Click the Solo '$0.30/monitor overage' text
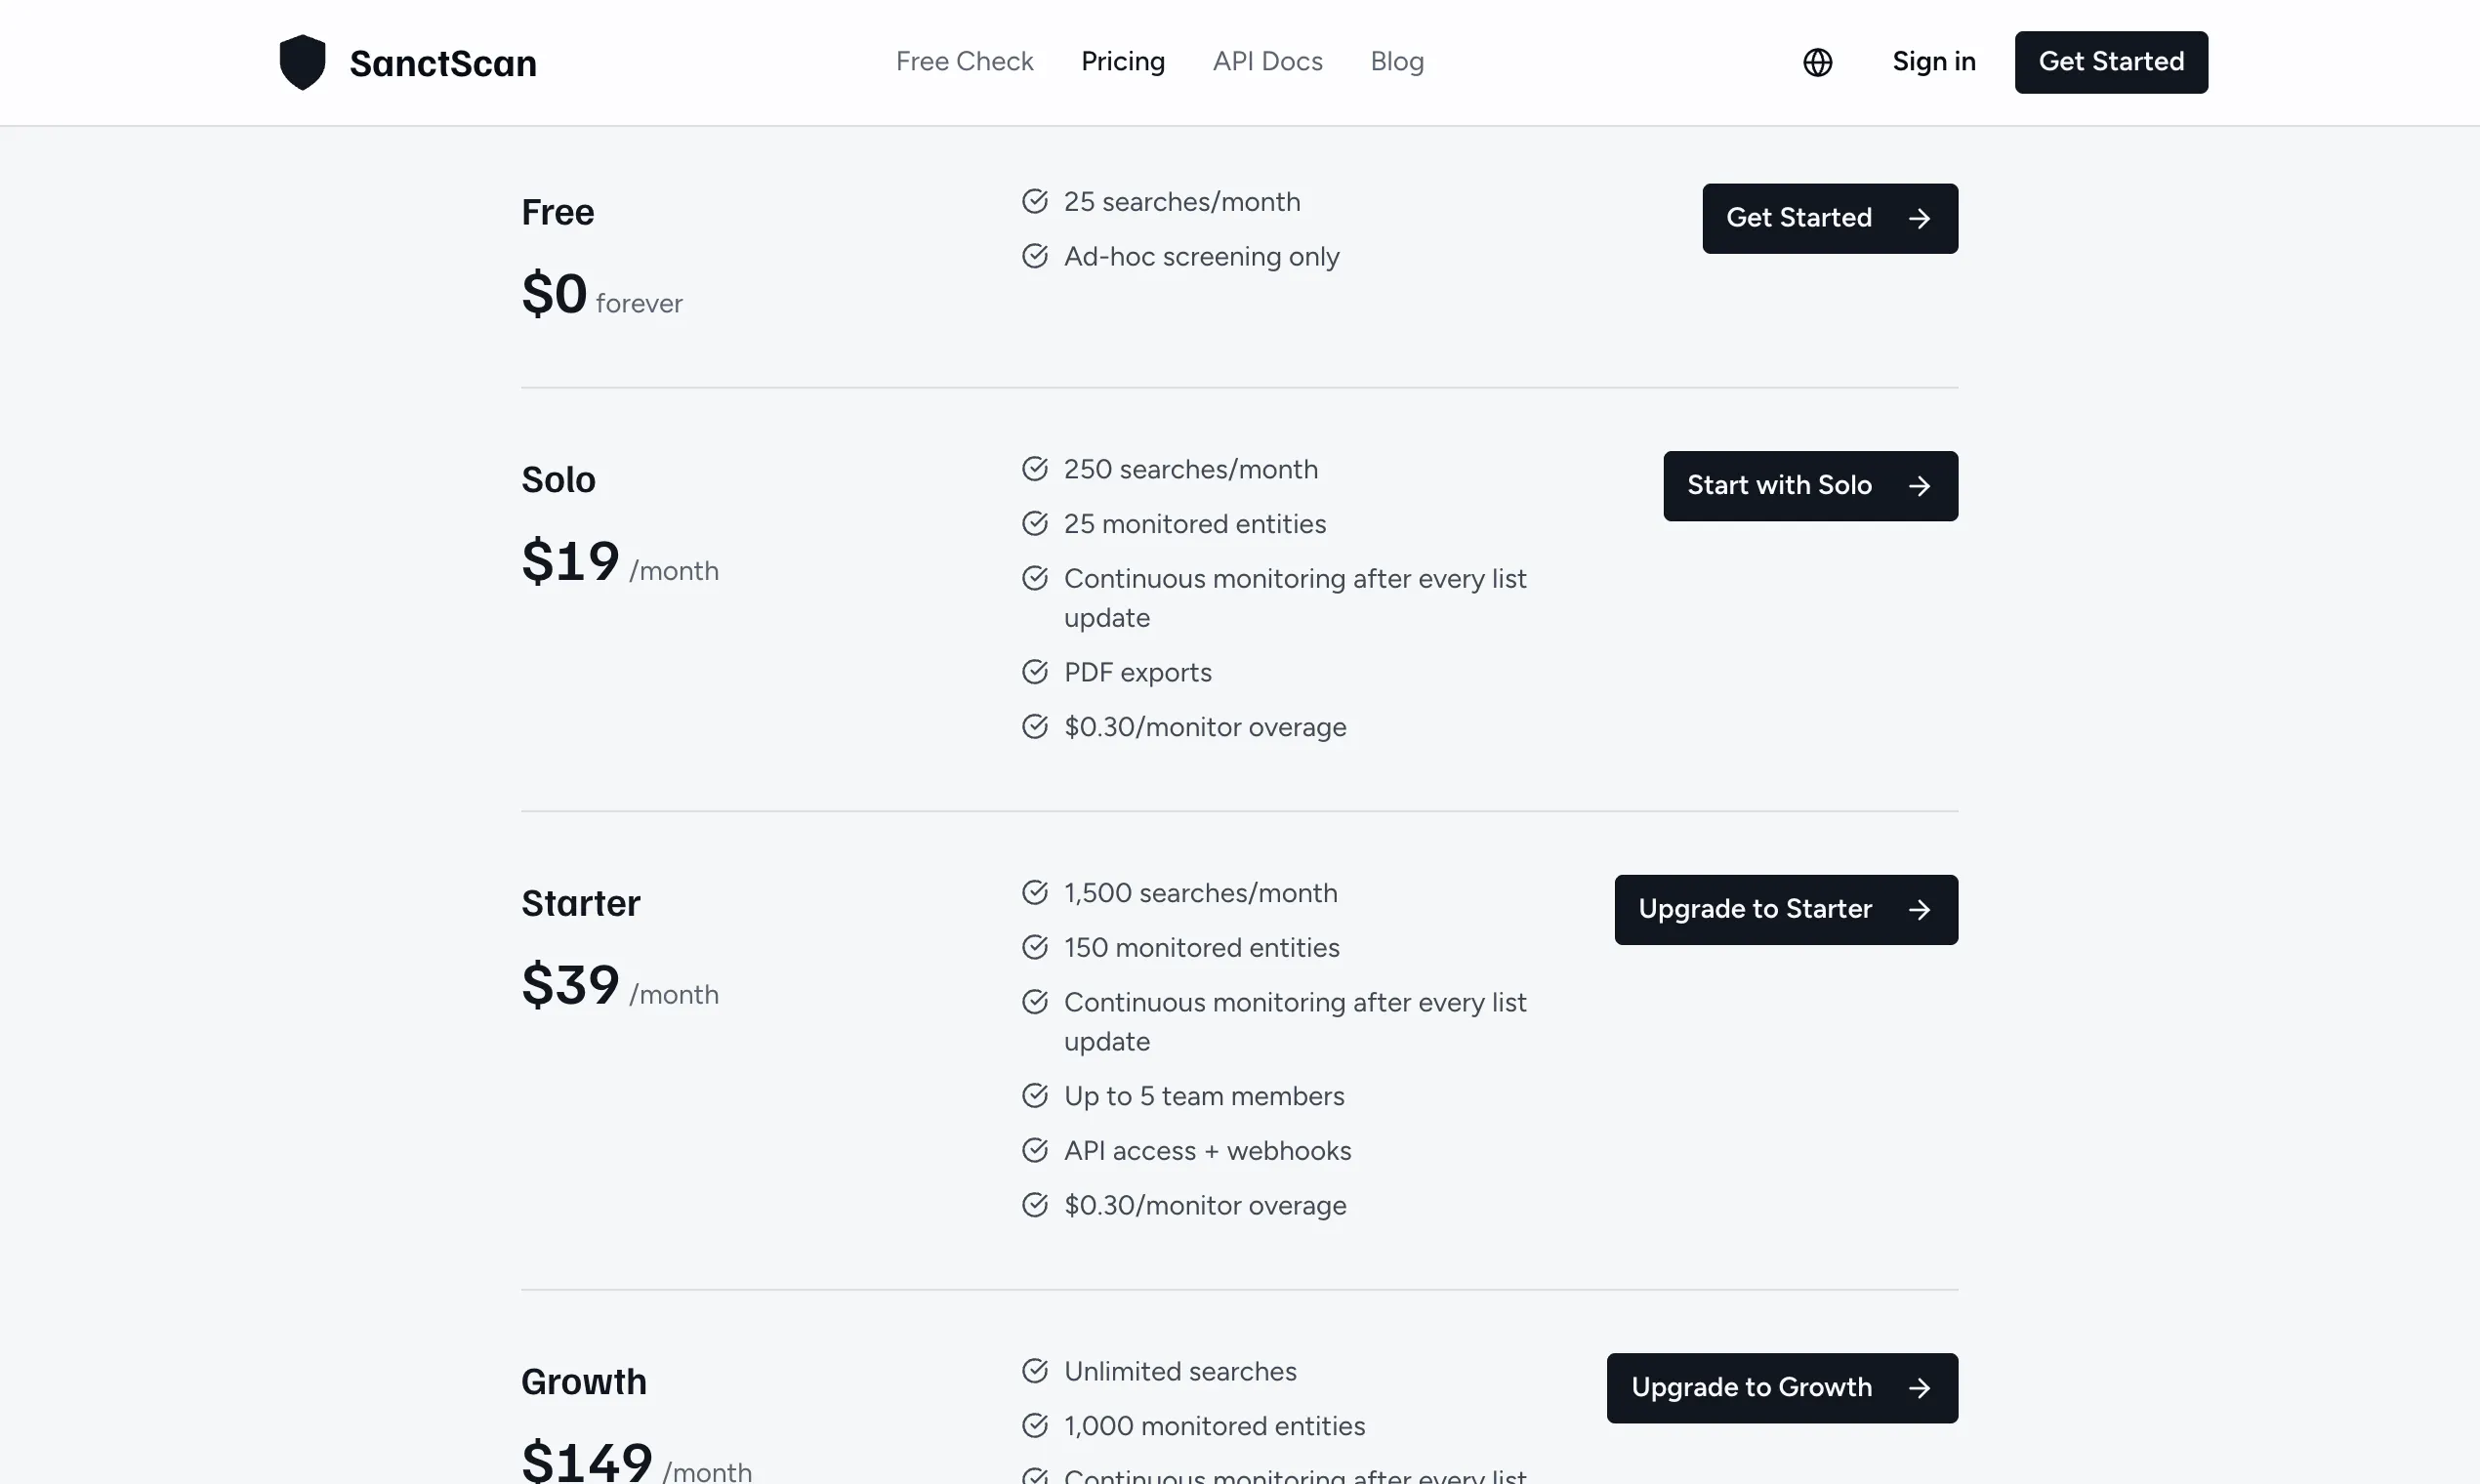This screenshot has height=1484, width=2480. pos(1205,727)
